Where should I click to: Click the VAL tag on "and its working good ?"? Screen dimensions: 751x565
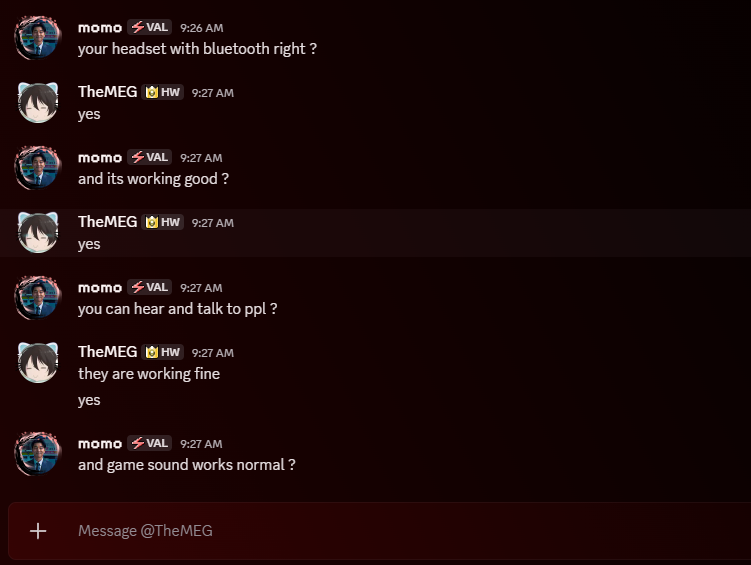(x=149, y=157)
